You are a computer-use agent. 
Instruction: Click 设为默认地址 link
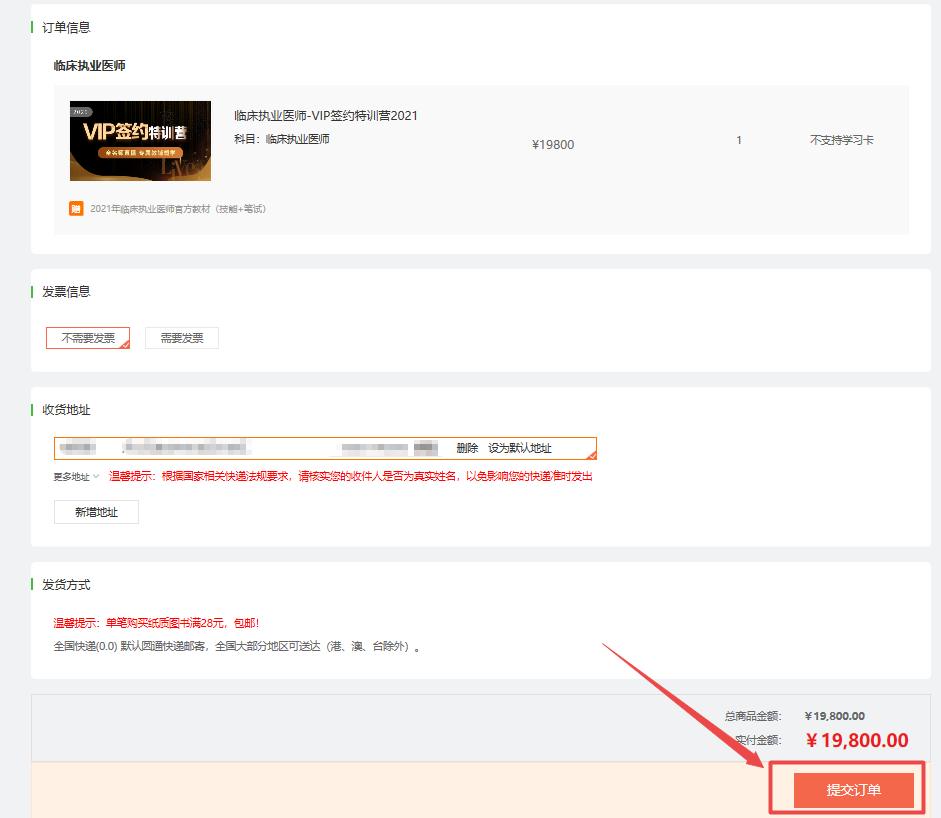click(520, 448)
